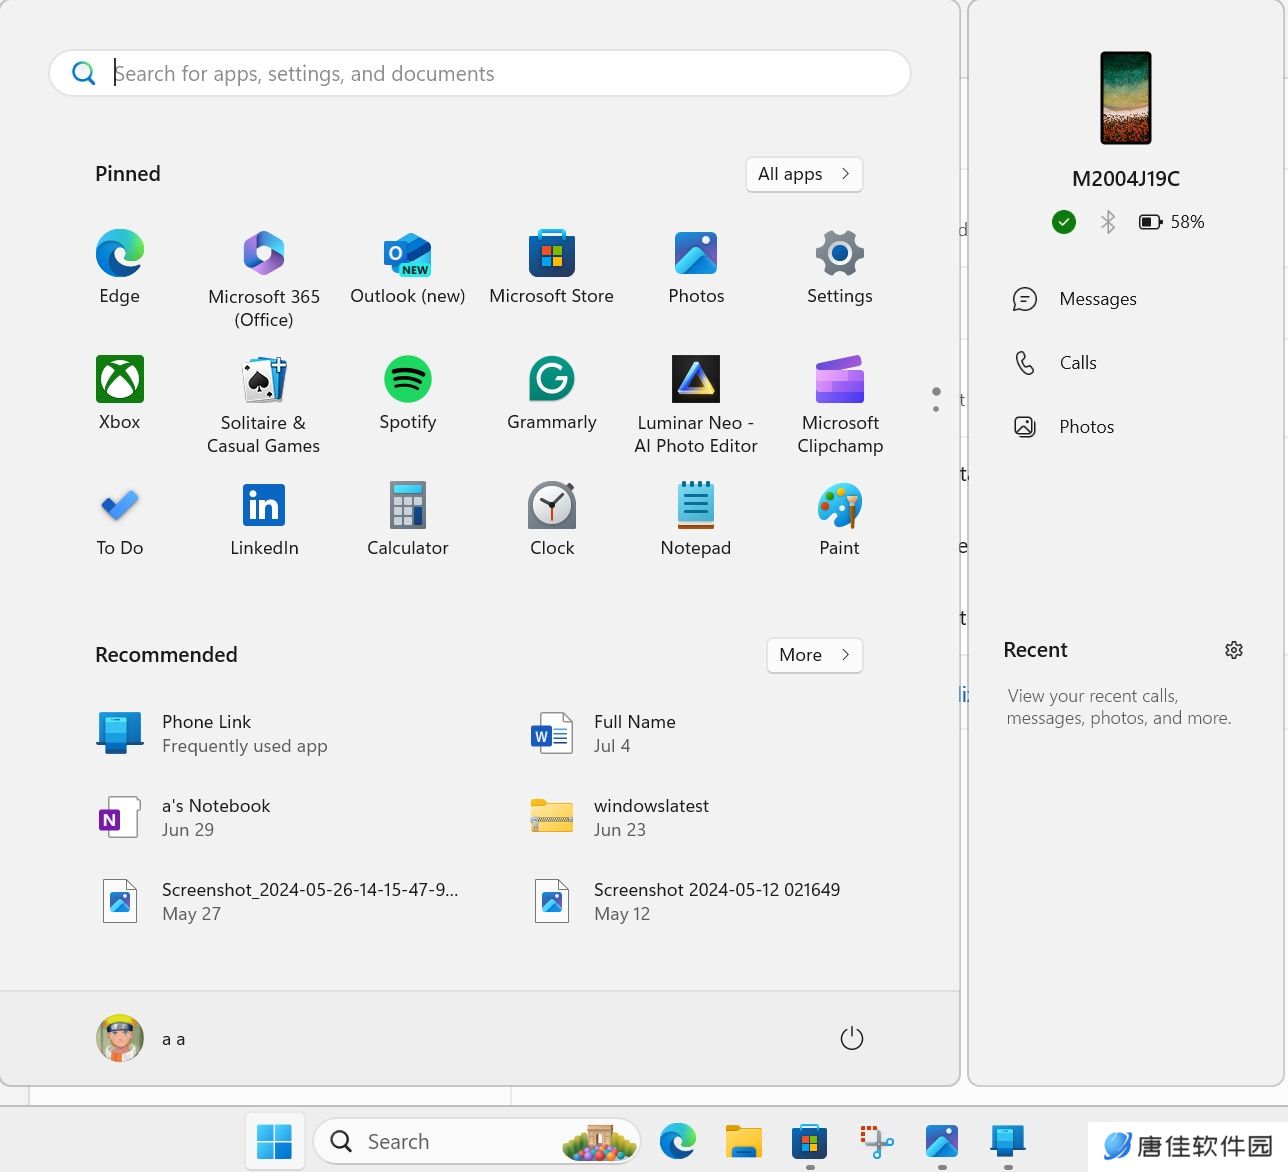This screenshot has height=1172, width=1288.
Task: Go to next pinned apps page dot
Action: (936, 408)
